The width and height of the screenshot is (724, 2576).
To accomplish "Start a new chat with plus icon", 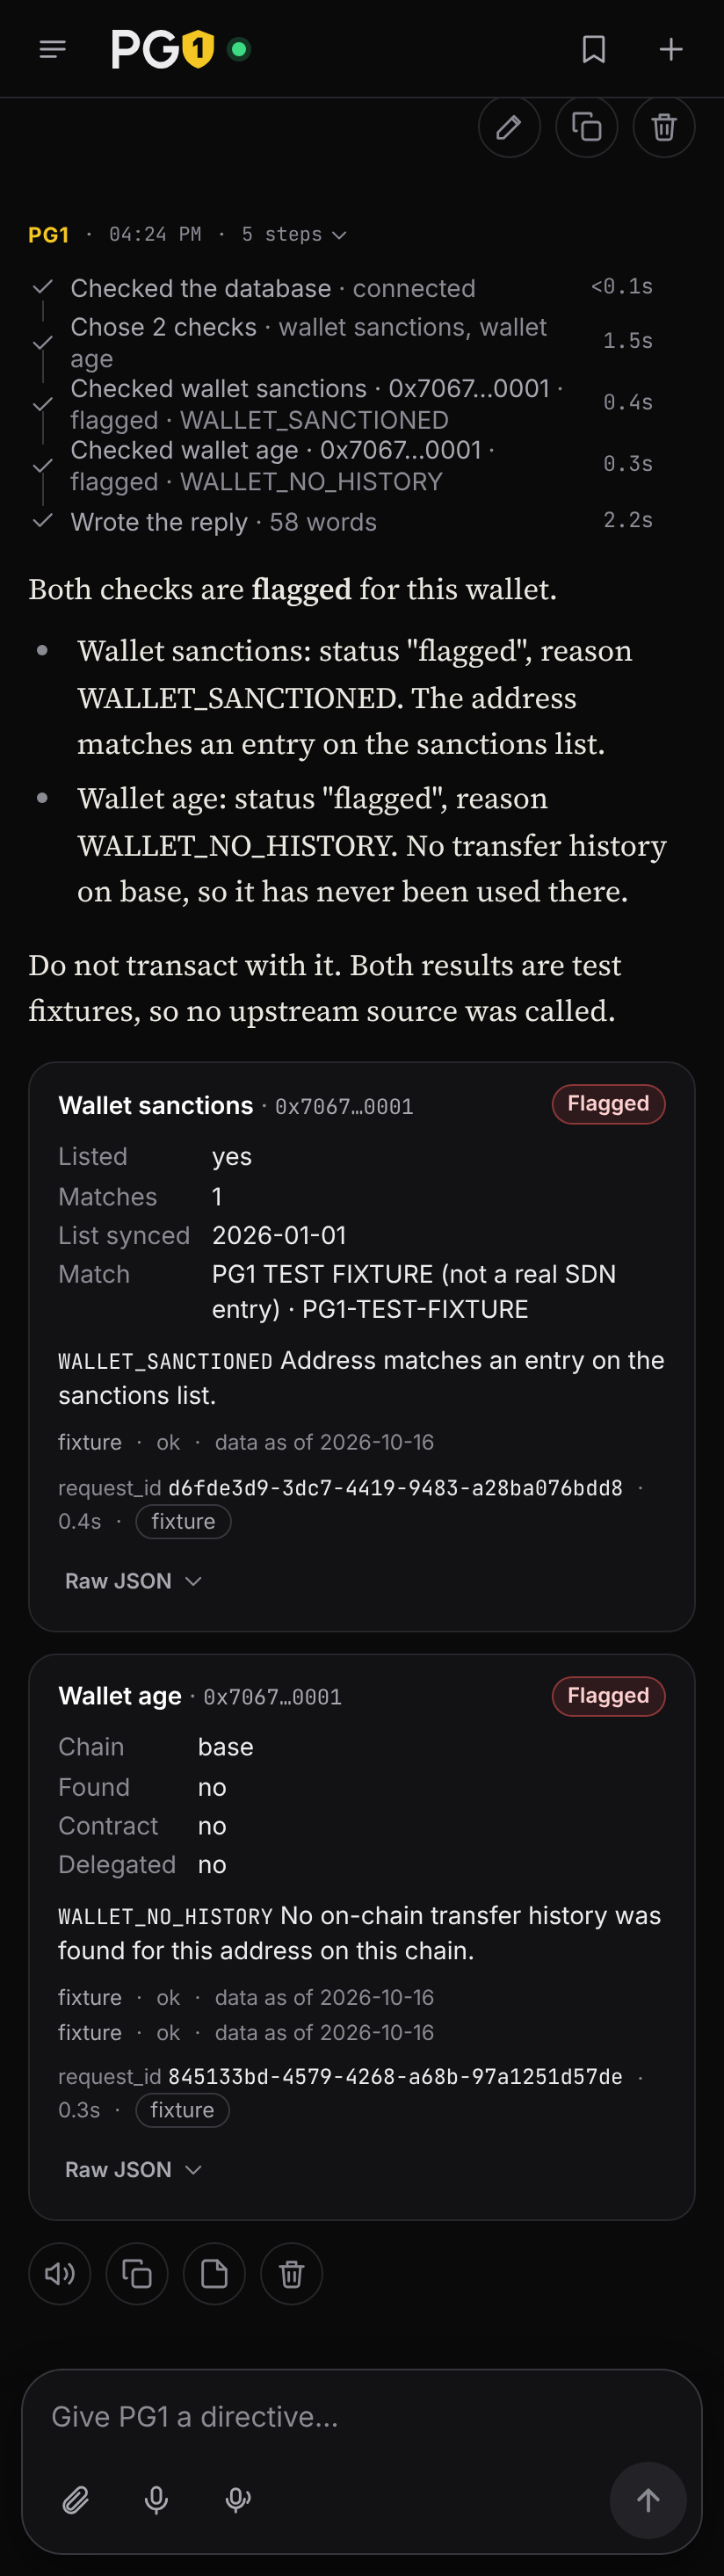I will [671, 49].
